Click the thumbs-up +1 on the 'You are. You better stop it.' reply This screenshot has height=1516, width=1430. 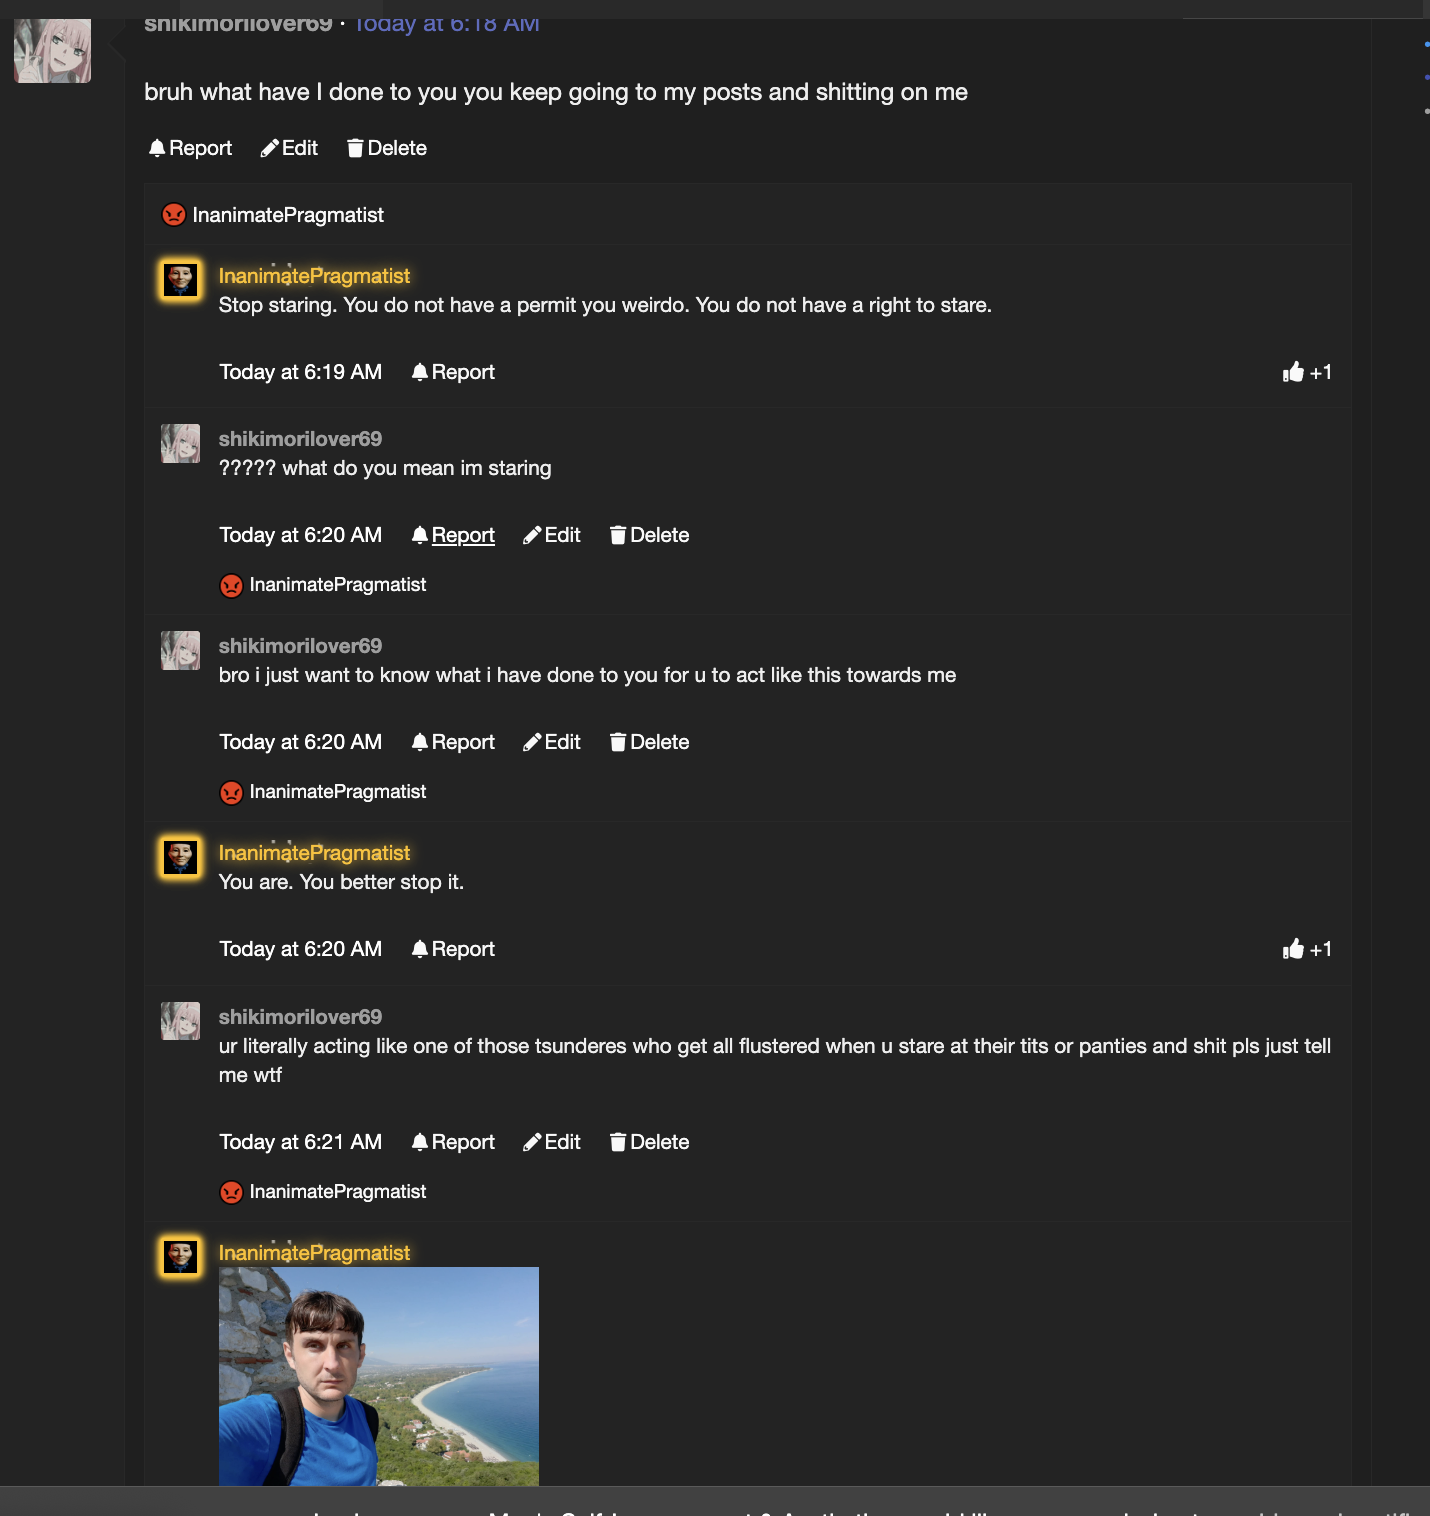coord(1306,949)
